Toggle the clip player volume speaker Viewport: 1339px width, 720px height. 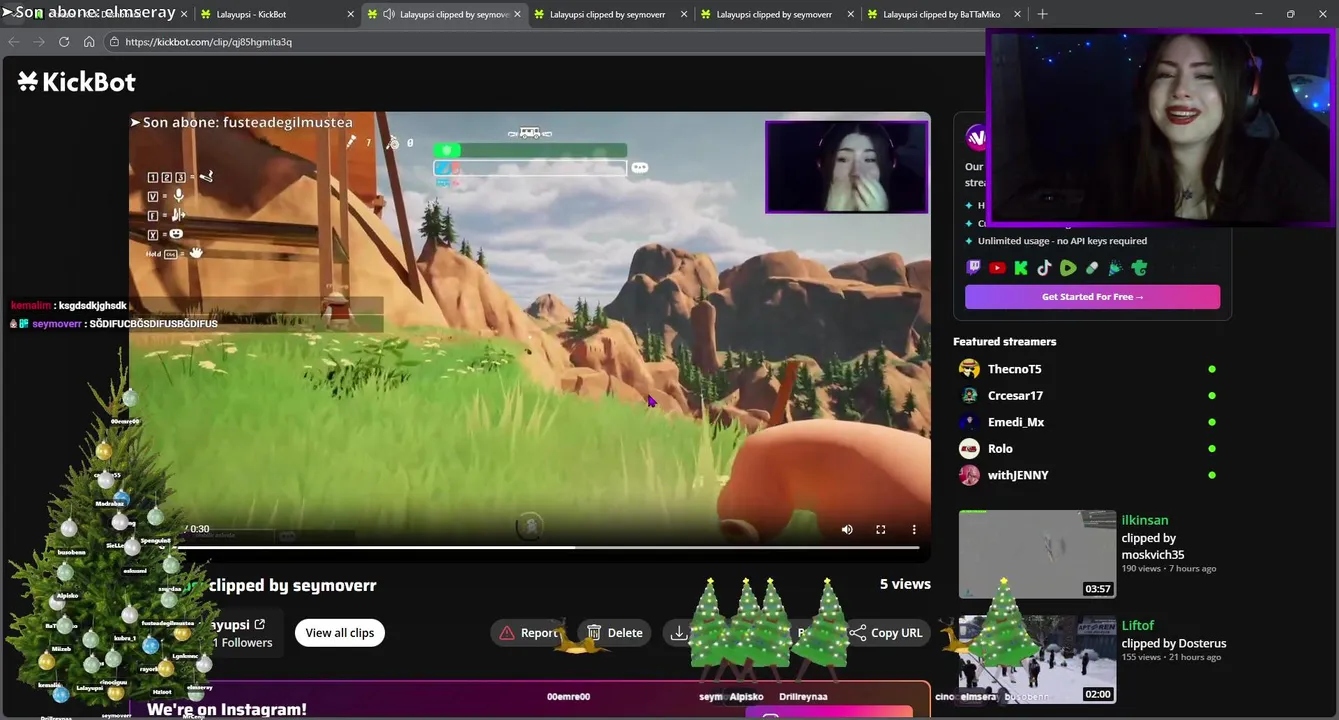(x=847, y=529)
